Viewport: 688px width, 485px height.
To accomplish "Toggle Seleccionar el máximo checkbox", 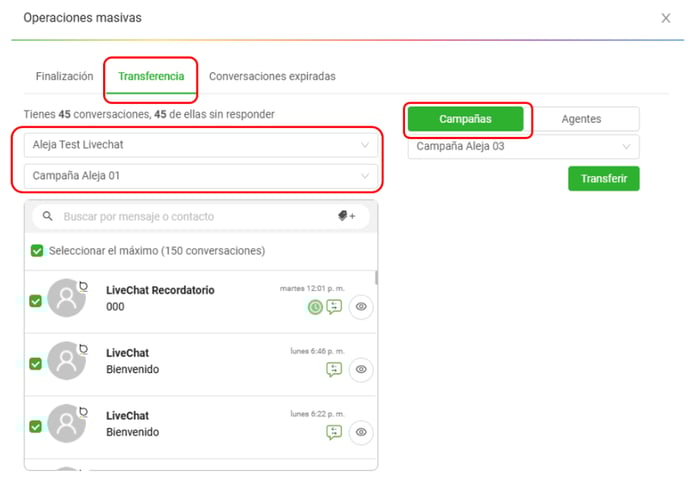I will tap(37, 251).
